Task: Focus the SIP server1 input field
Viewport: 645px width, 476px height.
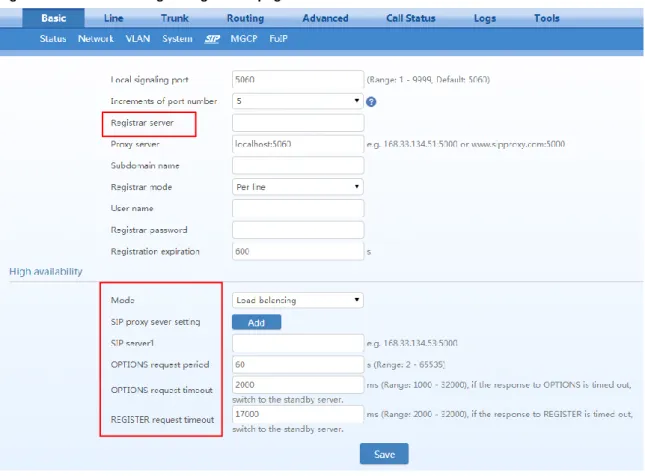Action: 298,343
